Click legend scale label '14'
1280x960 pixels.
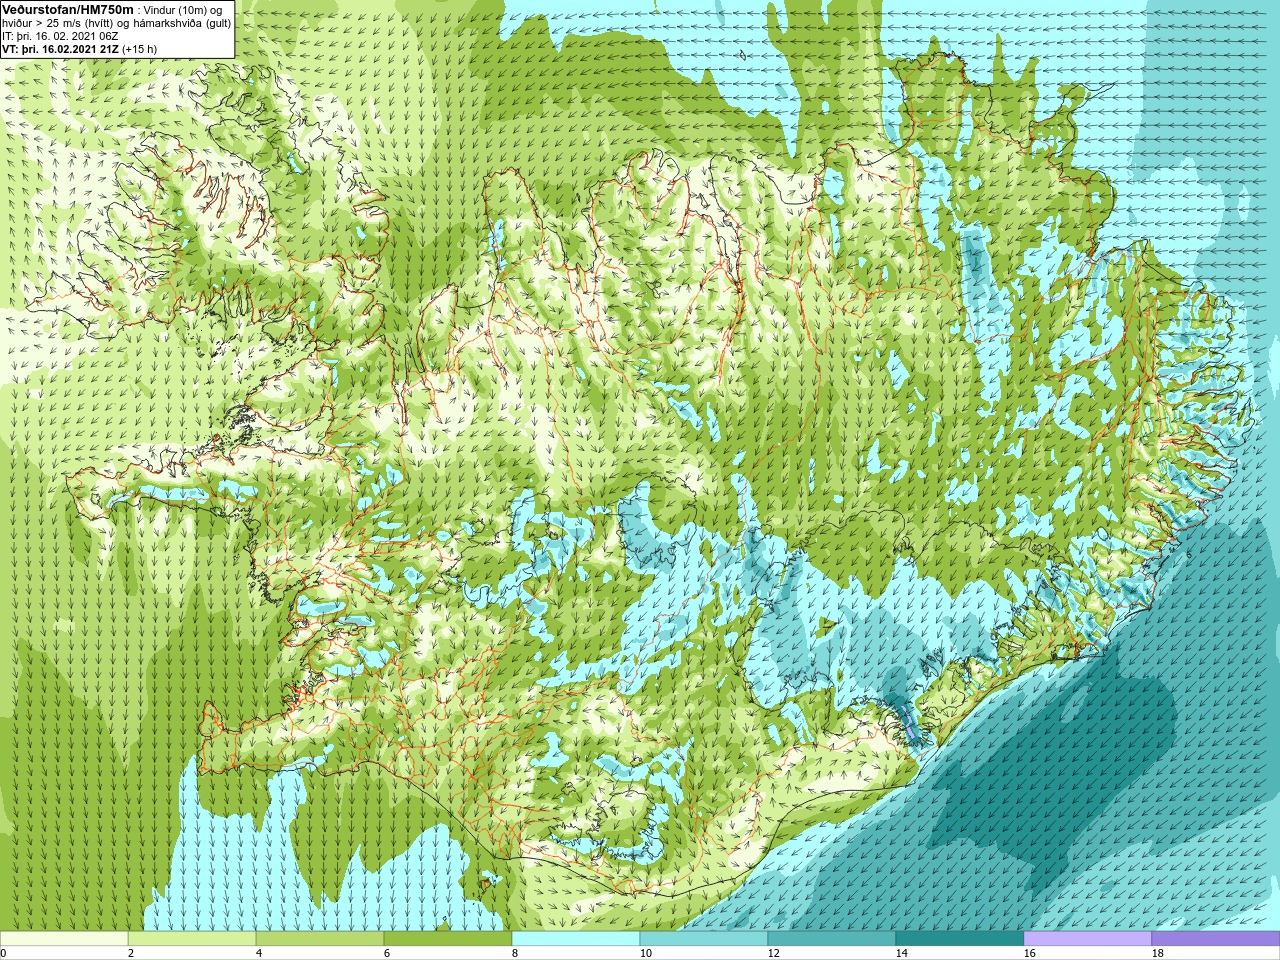901,953
